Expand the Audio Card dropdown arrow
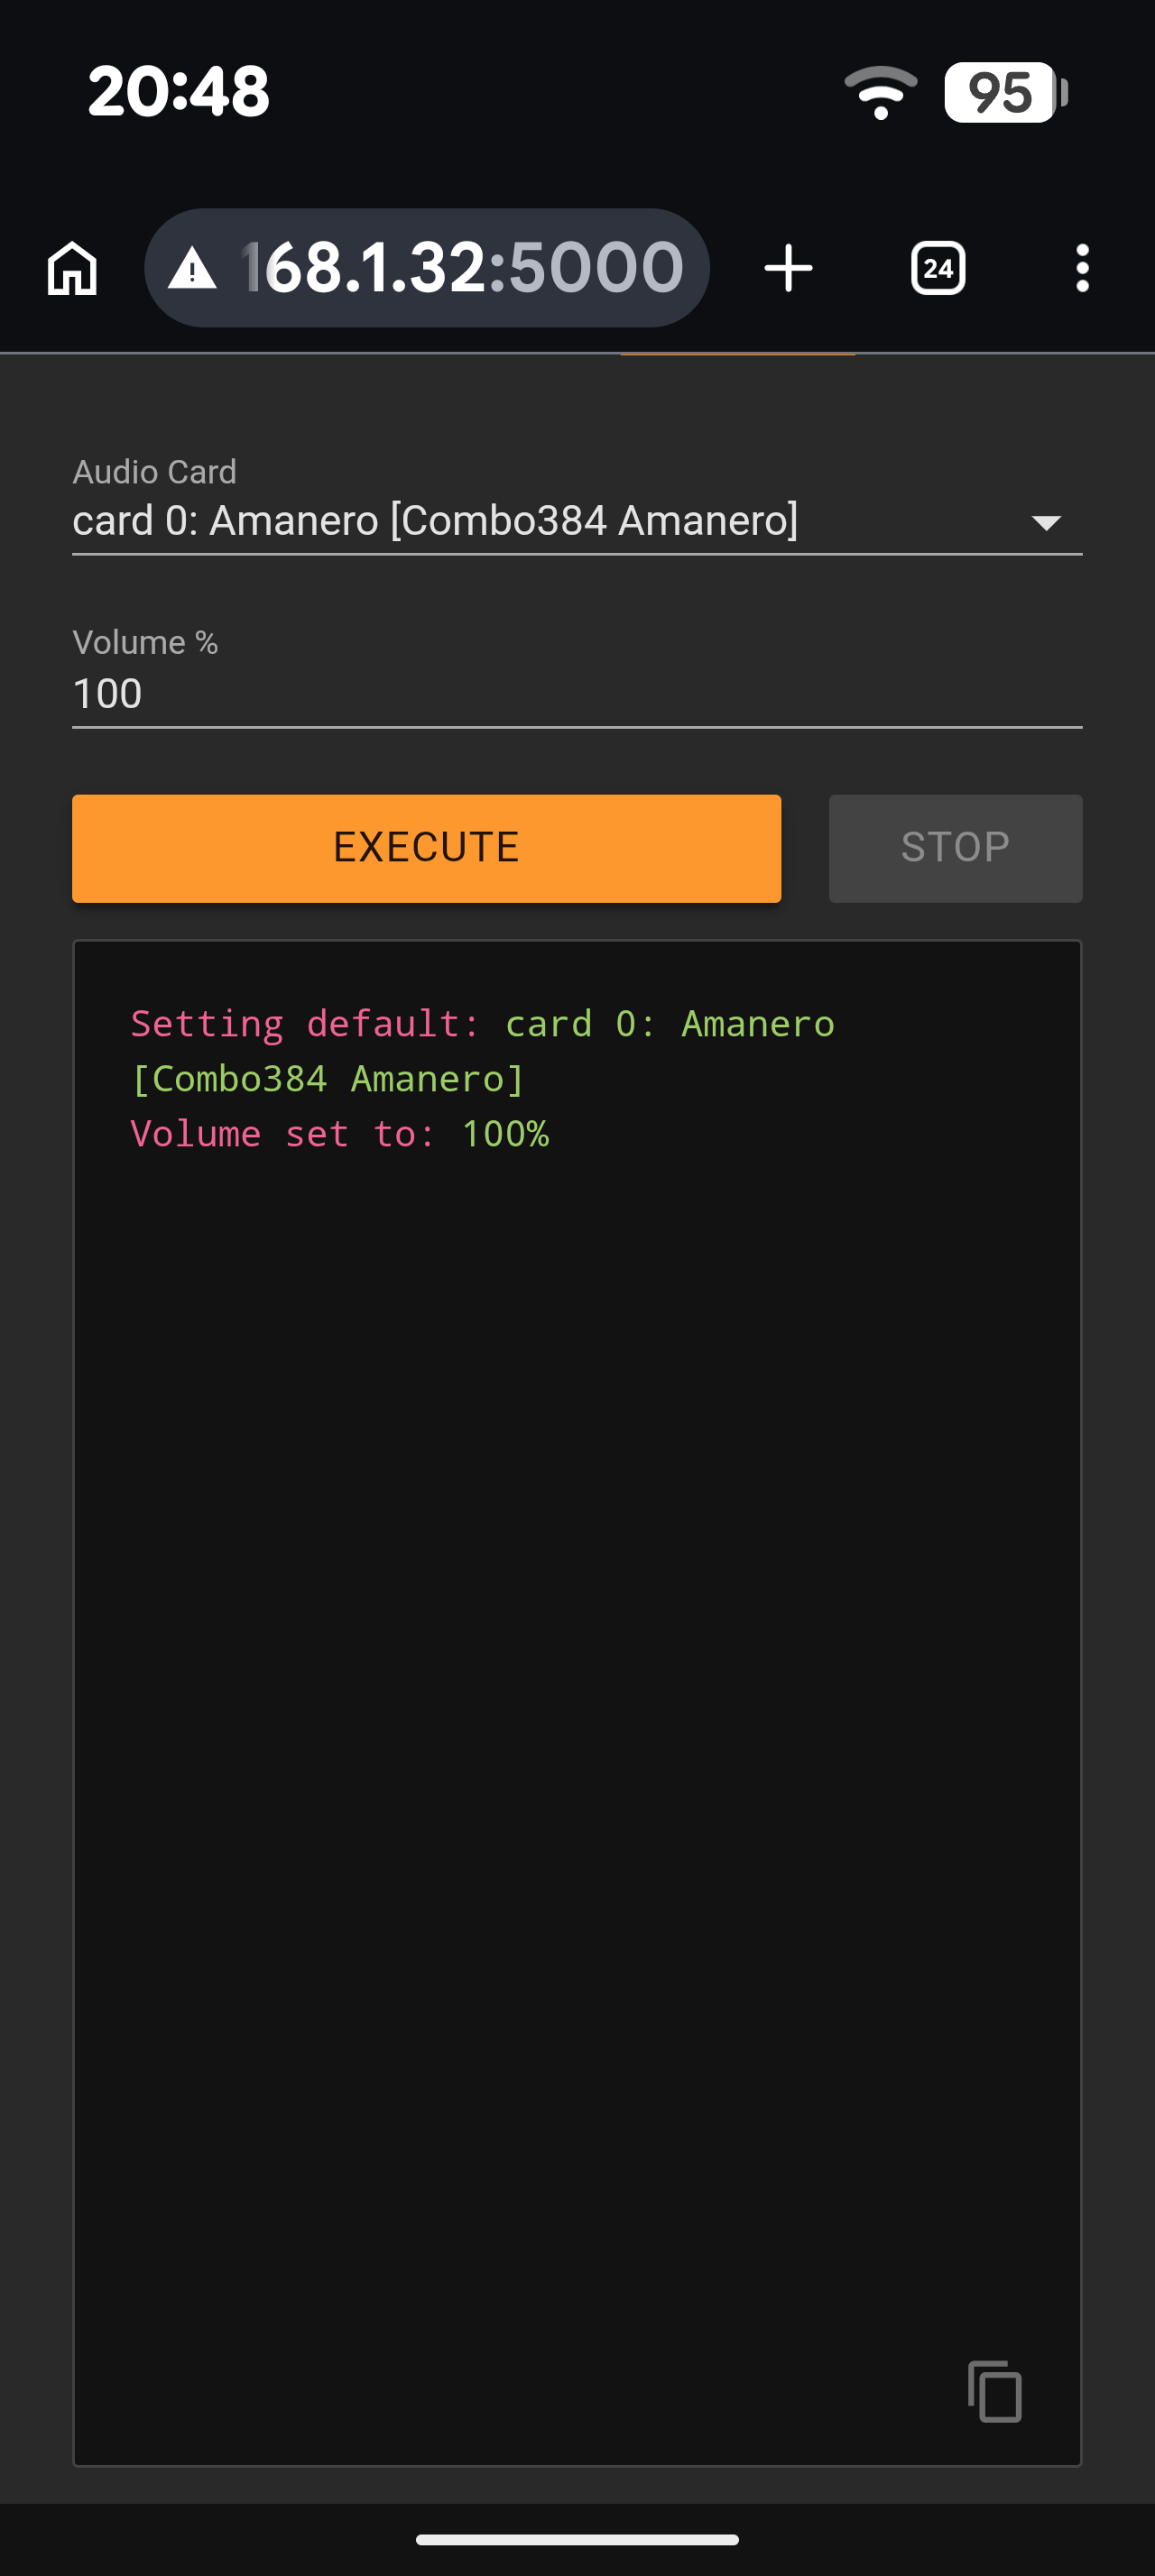This screenshot has height=2576, width=1155. tap(1046, 522)
